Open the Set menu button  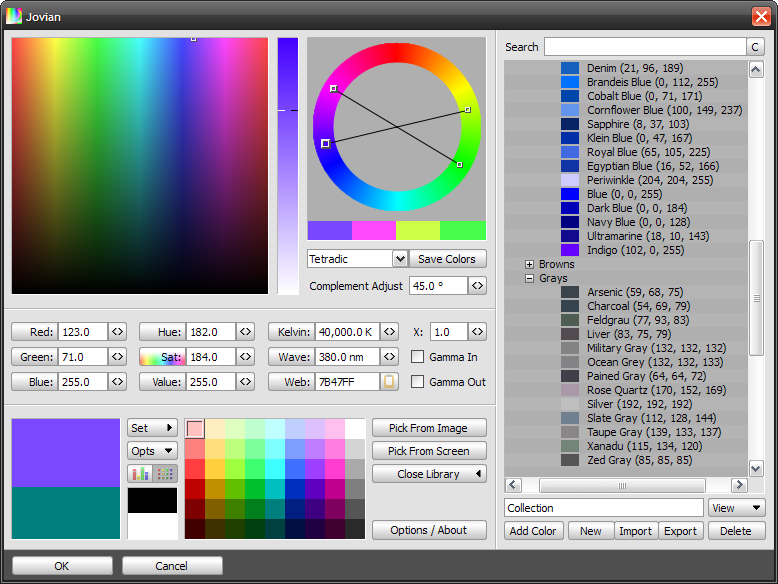tap(152, 428)
